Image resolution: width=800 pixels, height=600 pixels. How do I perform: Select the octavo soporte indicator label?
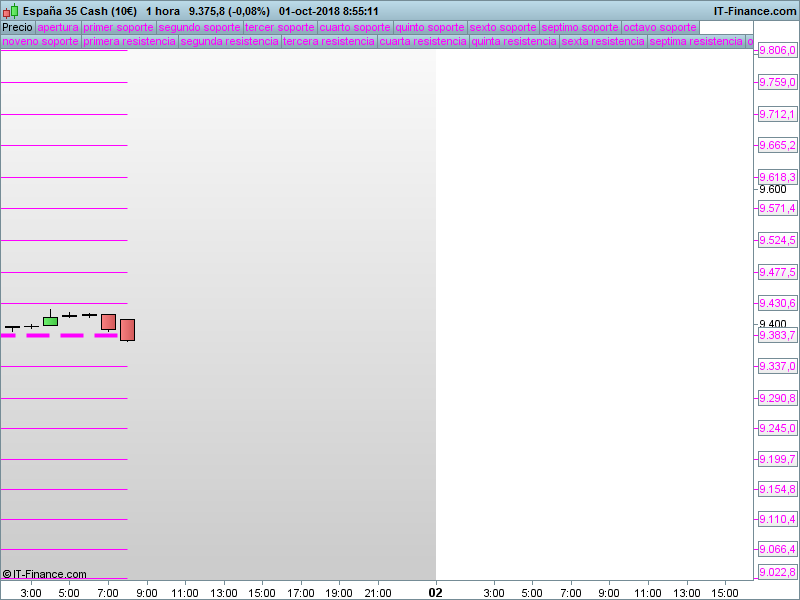click(x=660, y=27)
